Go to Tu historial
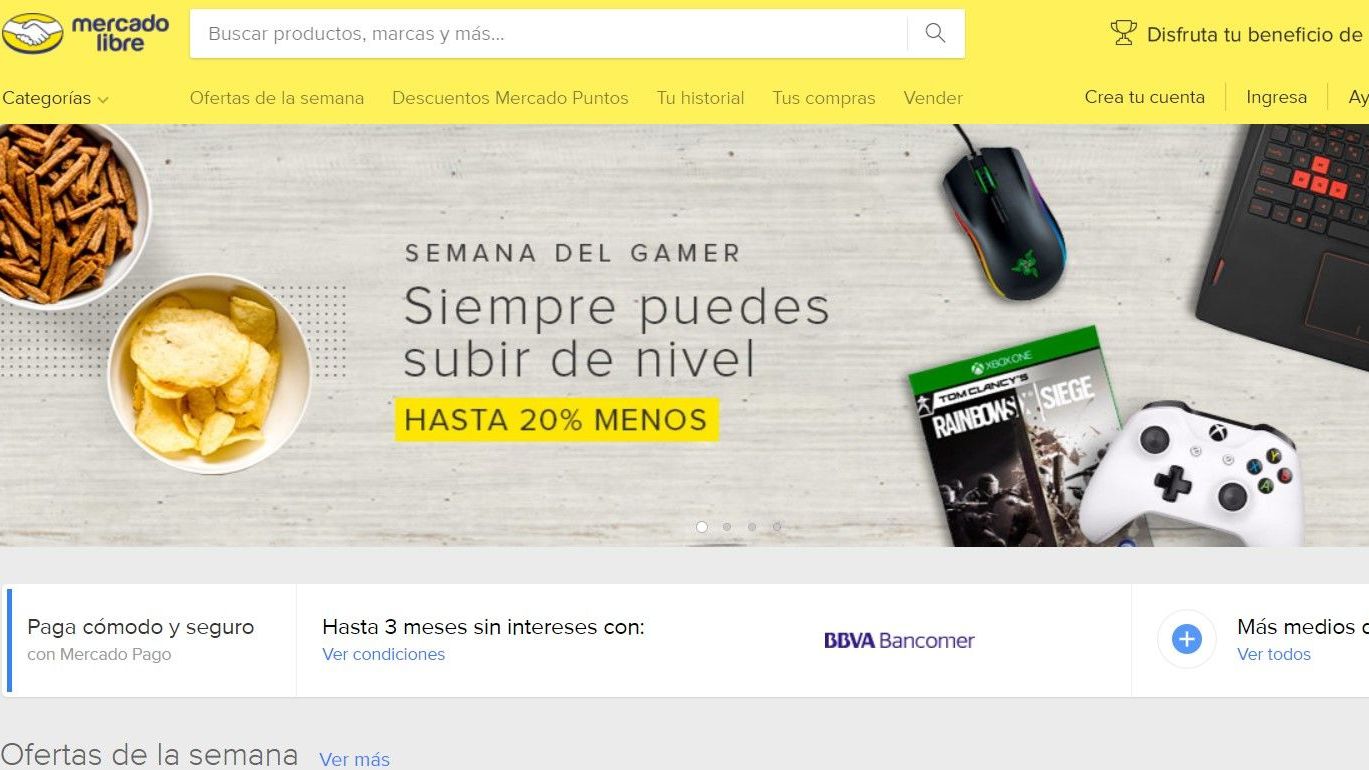The width and height of the screenshot is (1369, 770). click(700, 98)
